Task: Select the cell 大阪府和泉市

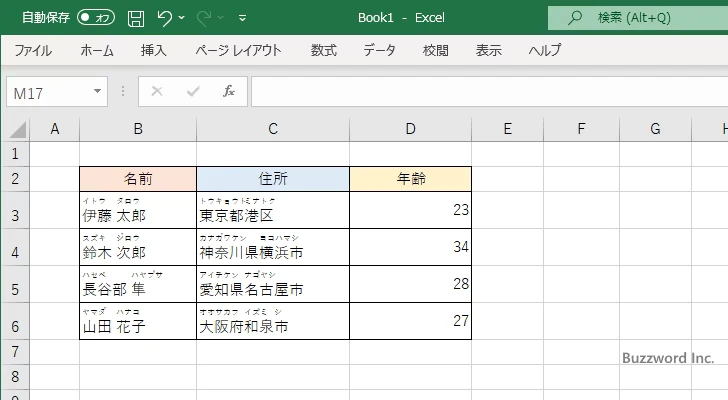Action: tap(273, 321)
